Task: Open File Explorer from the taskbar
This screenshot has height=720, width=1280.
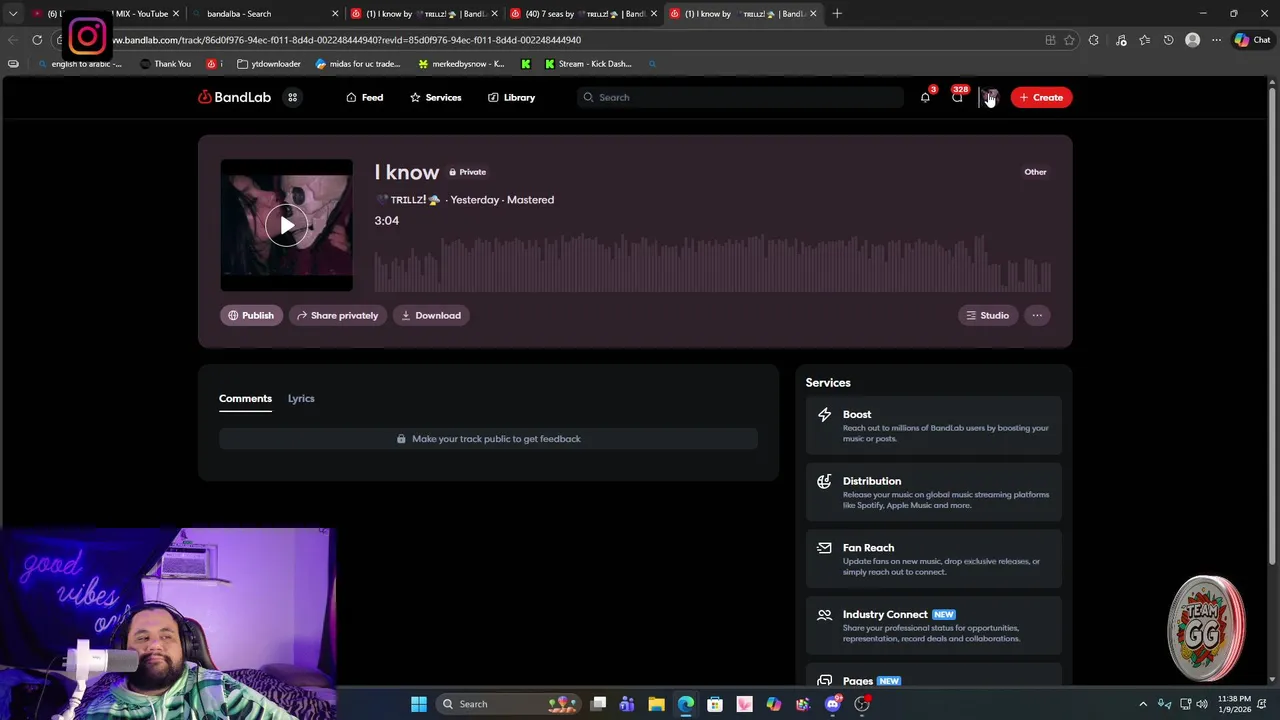Action: 656,704
